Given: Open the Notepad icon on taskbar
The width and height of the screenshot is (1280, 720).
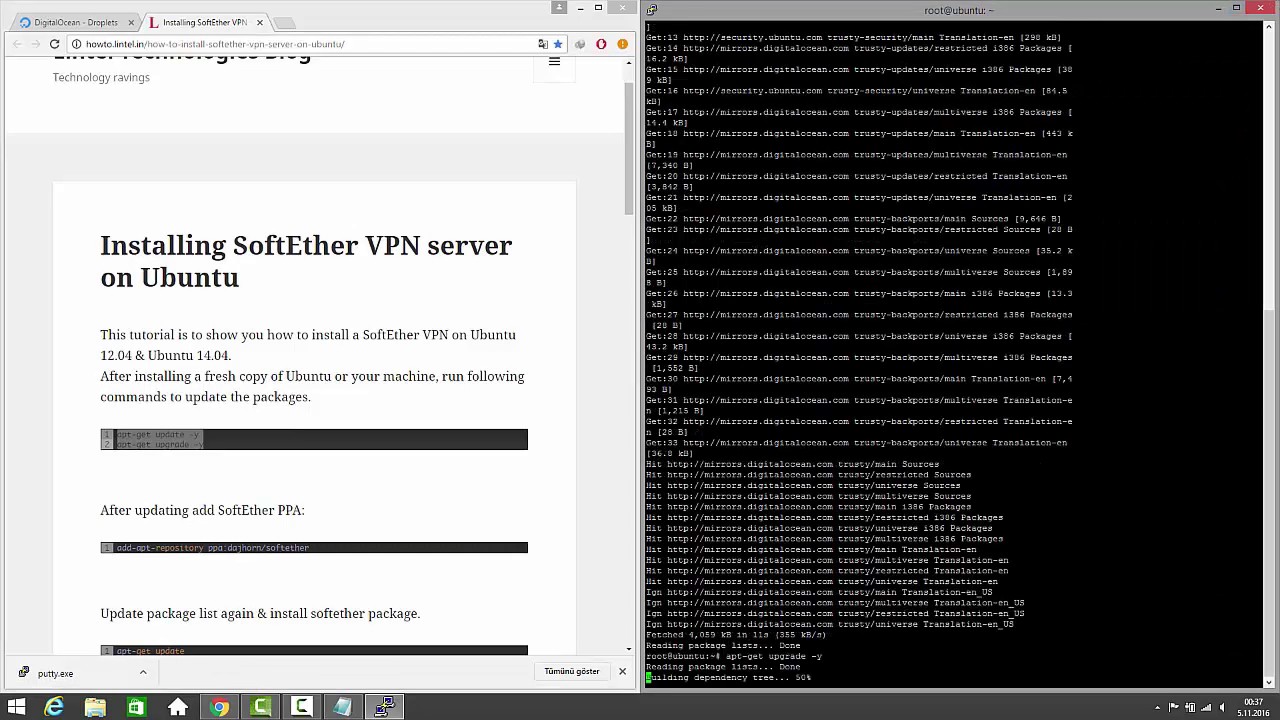Looking at the screenshot, I should click(x=343, y=707).
